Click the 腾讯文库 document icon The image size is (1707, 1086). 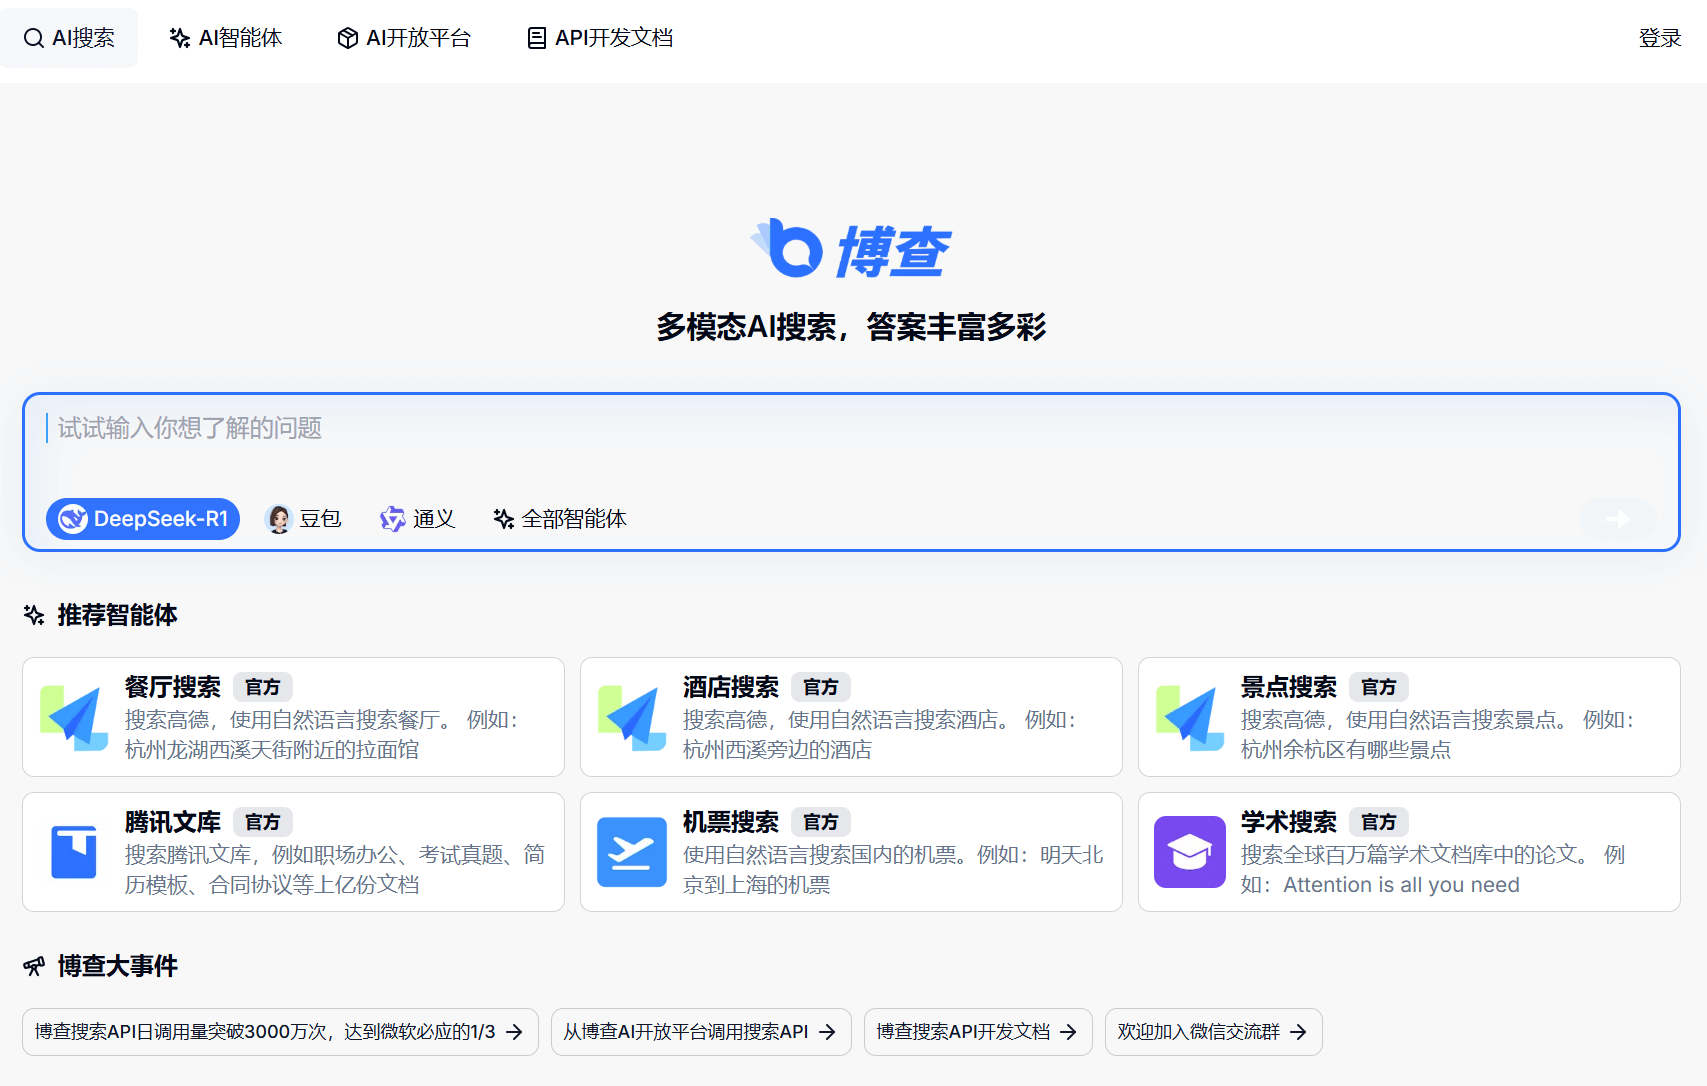tap(74, 852)
